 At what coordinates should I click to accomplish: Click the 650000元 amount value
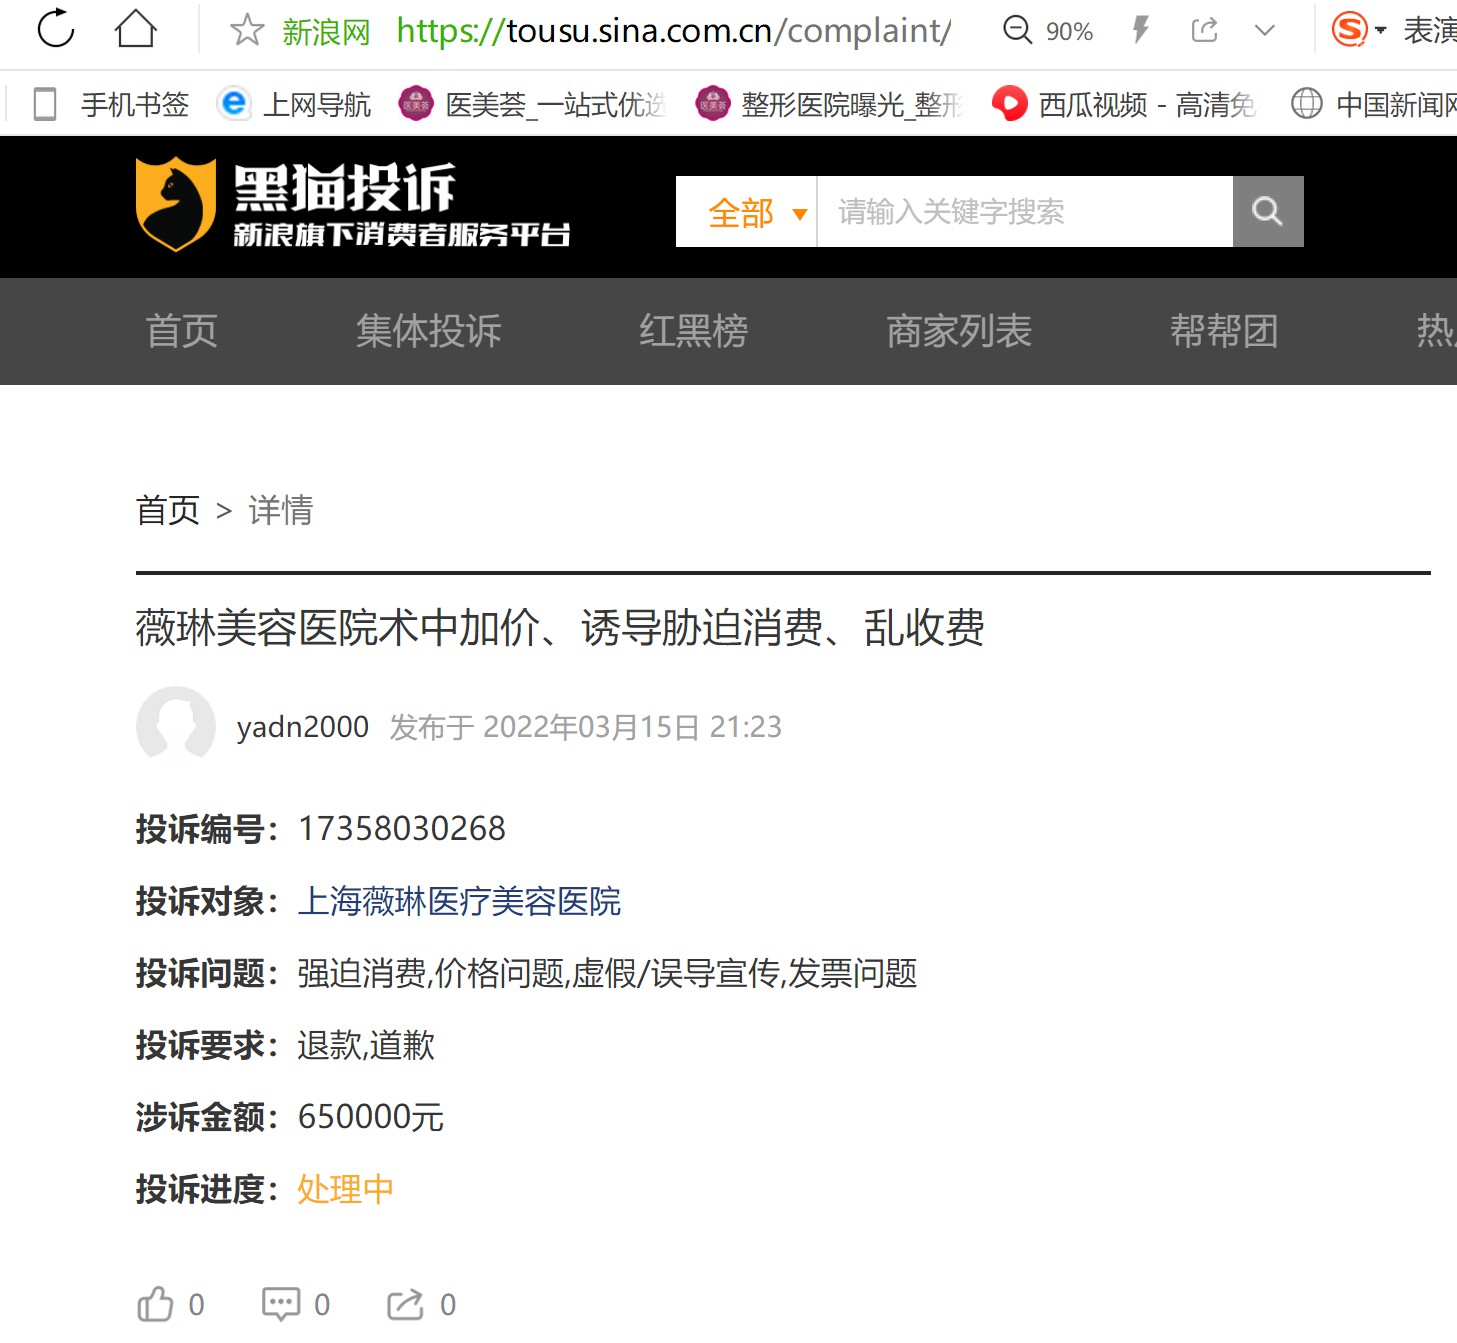point(371,1117)
